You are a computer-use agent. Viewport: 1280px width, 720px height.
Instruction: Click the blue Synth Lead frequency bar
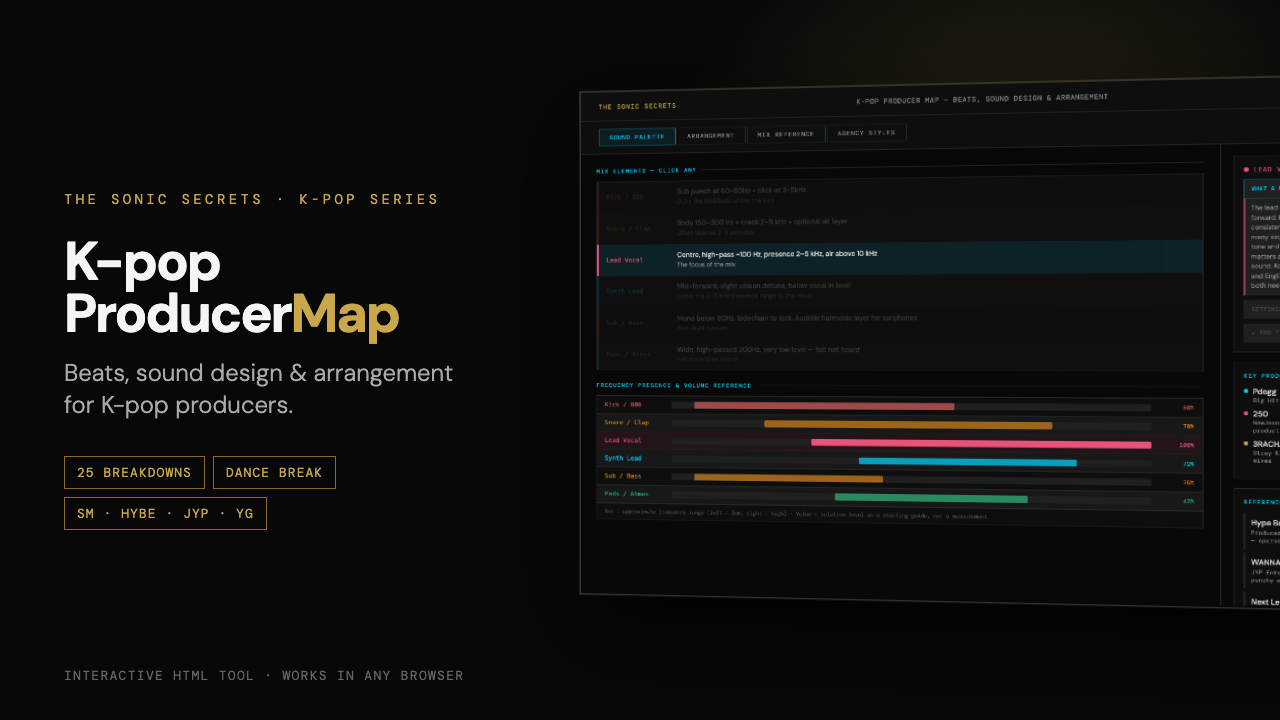point(968,462)
